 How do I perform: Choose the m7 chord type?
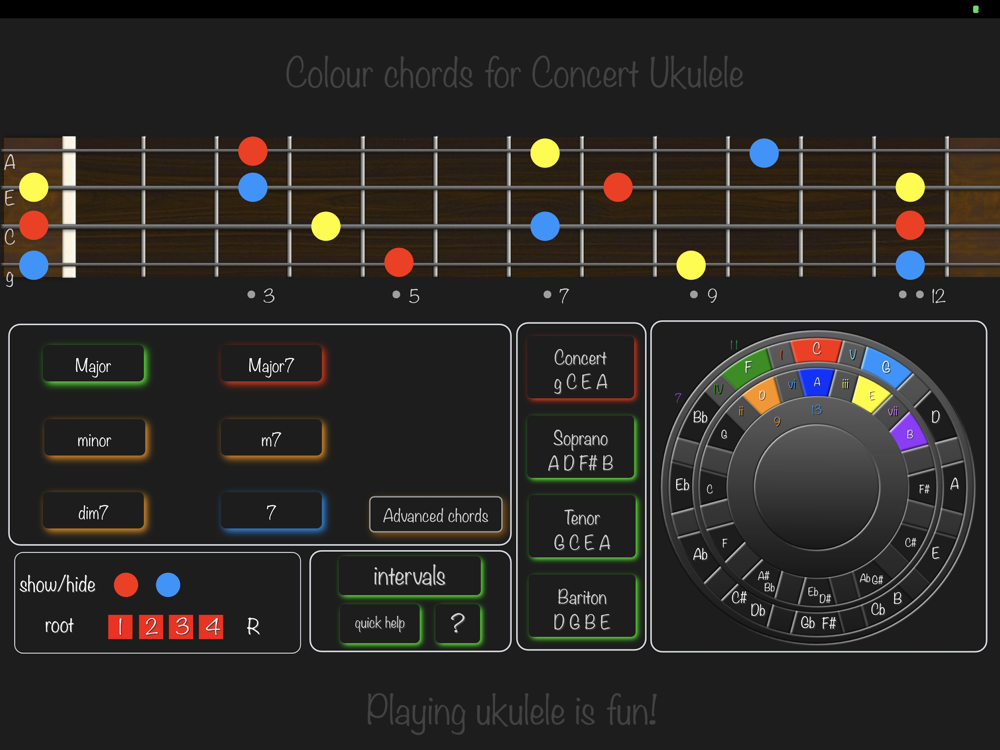coord(272,439)
